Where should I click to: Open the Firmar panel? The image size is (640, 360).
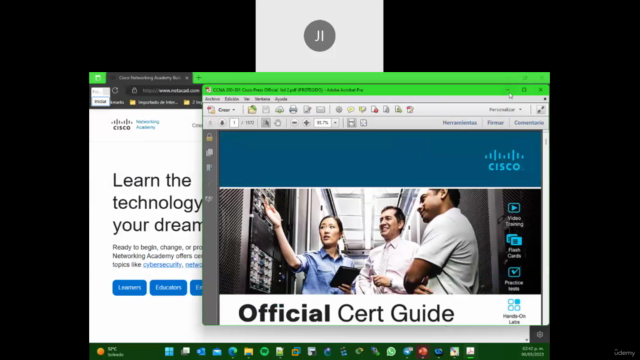pos(496,122)
